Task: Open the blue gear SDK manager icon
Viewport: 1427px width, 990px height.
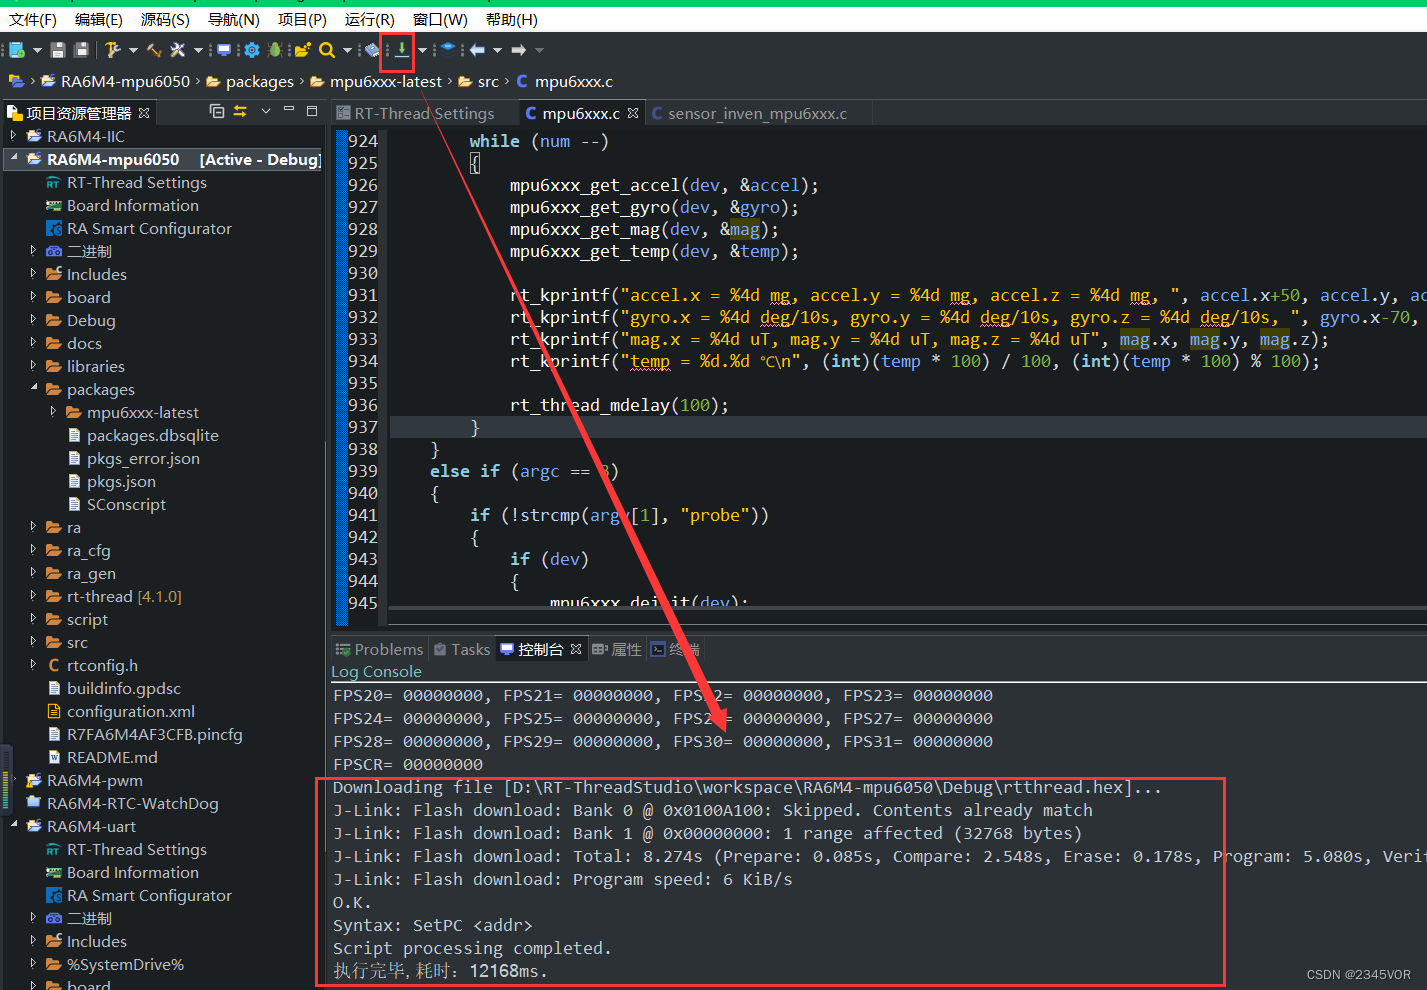Action: 252,50
